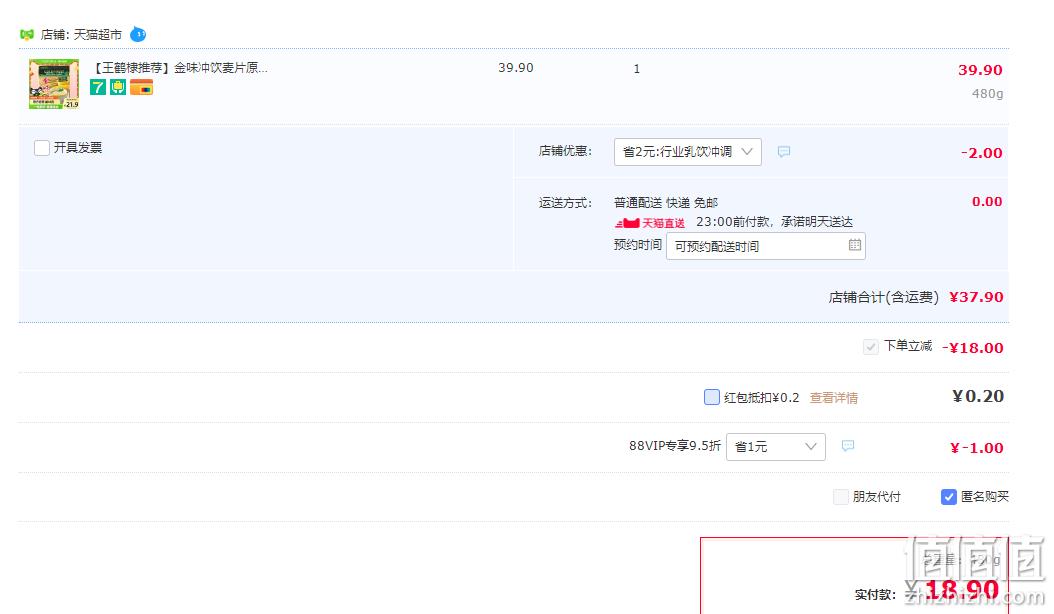Expand the 省2元:行业乳饮冲调 discount dropdown
Viewport: 1054px width, 614px height.
click(688, 152)
